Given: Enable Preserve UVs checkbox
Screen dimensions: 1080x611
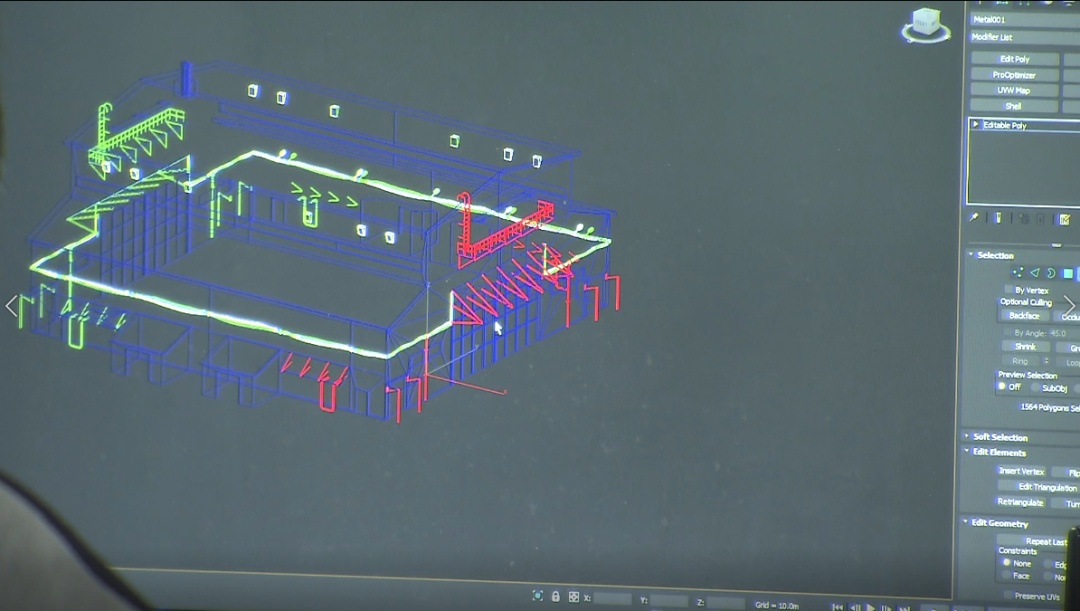Looking at the screenshot, I should pos(1007,596).
